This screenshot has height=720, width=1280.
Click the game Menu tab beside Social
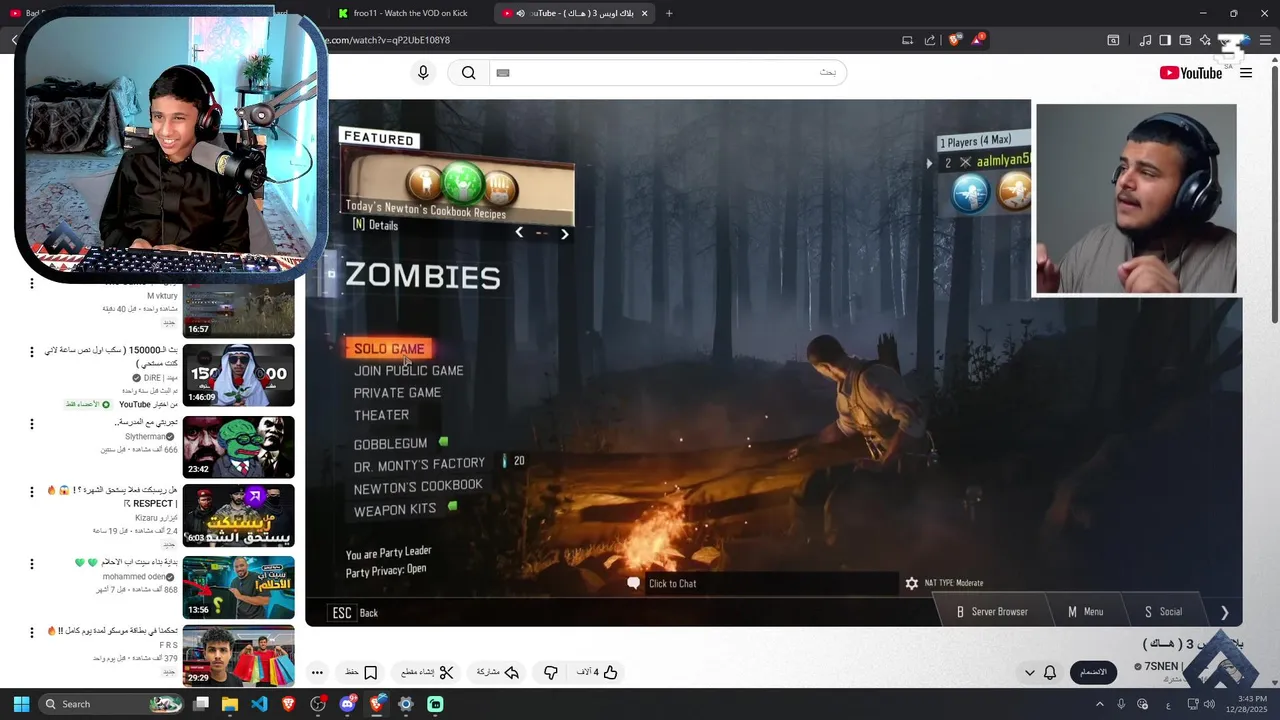(x=1085, y=612)
